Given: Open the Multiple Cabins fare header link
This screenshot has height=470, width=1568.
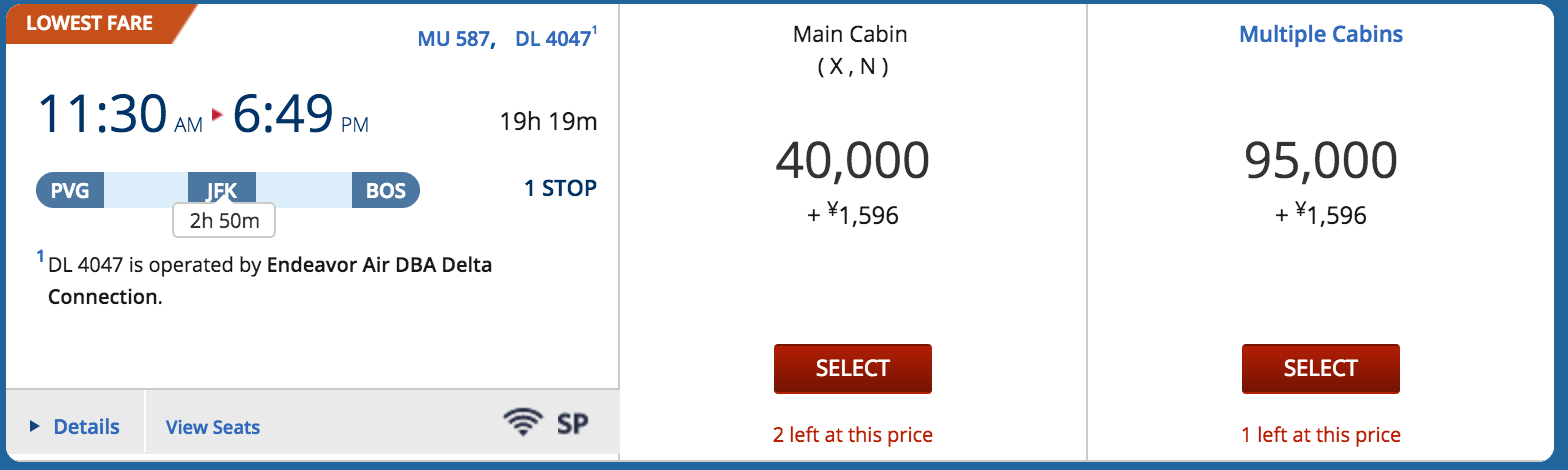Looking at the screenshot, I should tap(1321, 34).
